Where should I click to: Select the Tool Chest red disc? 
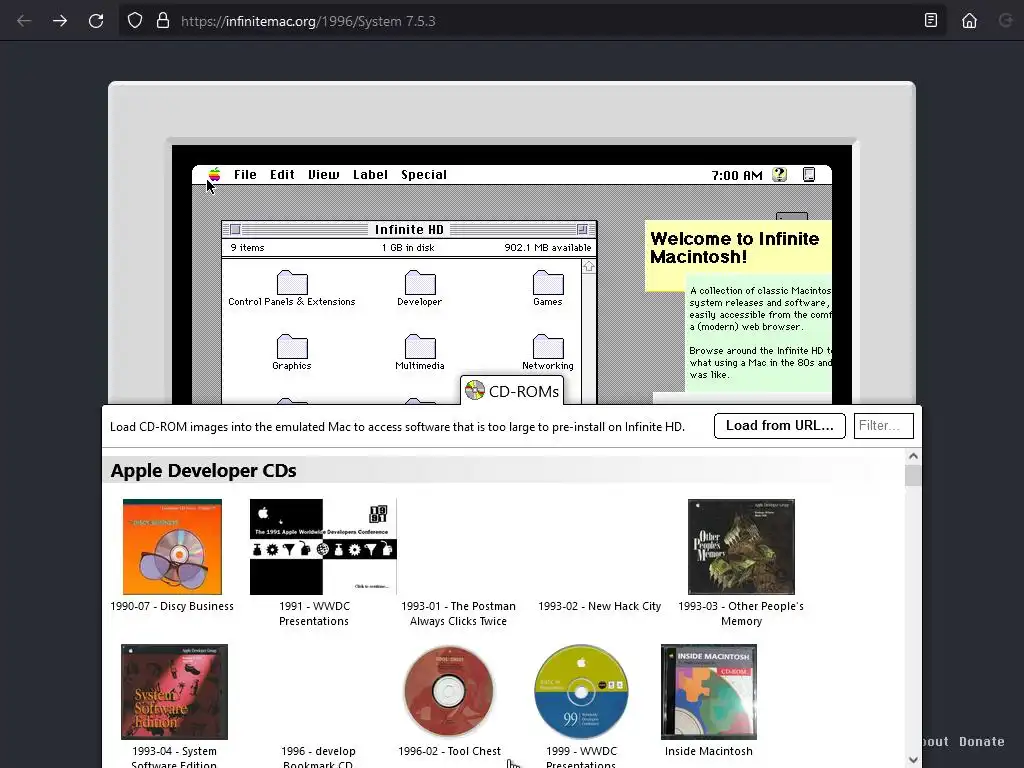coord(449,692)
